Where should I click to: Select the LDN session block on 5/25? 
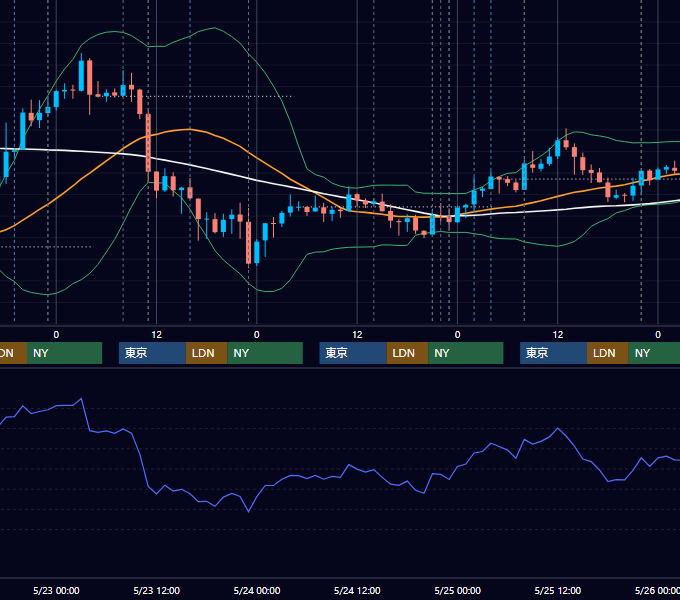coord(608,353)
